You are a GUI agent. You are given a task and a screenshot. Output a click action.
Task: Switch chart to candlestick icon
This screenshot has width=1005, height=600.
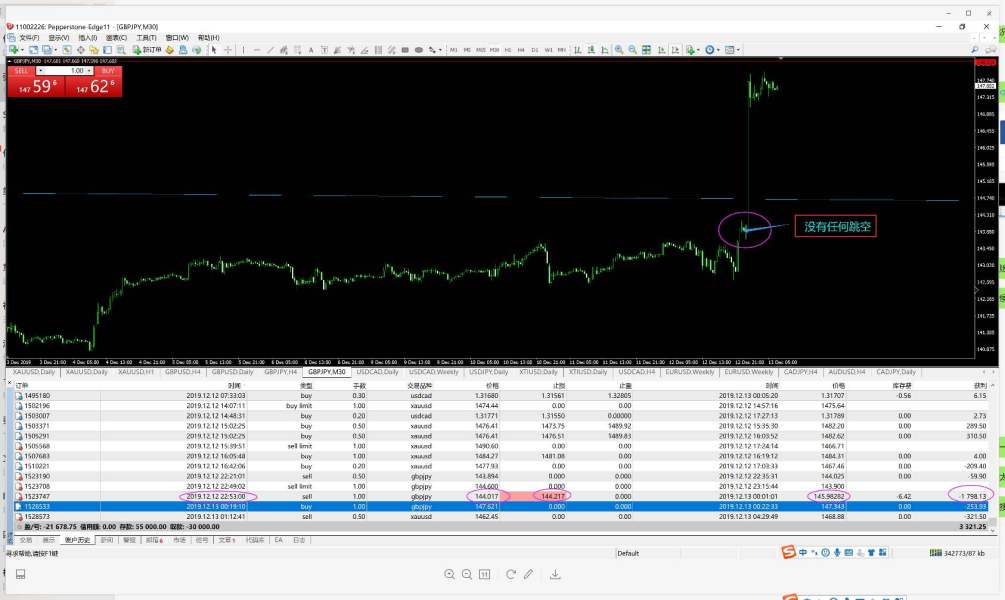591,49
